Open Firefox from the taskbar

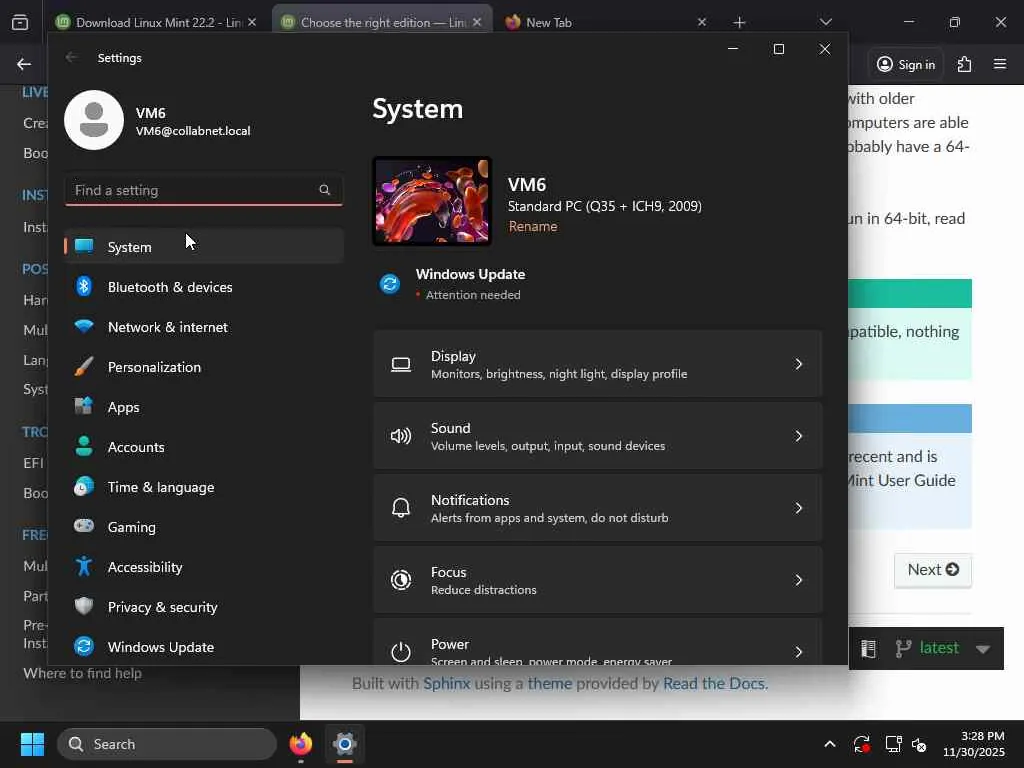(300, 744)
